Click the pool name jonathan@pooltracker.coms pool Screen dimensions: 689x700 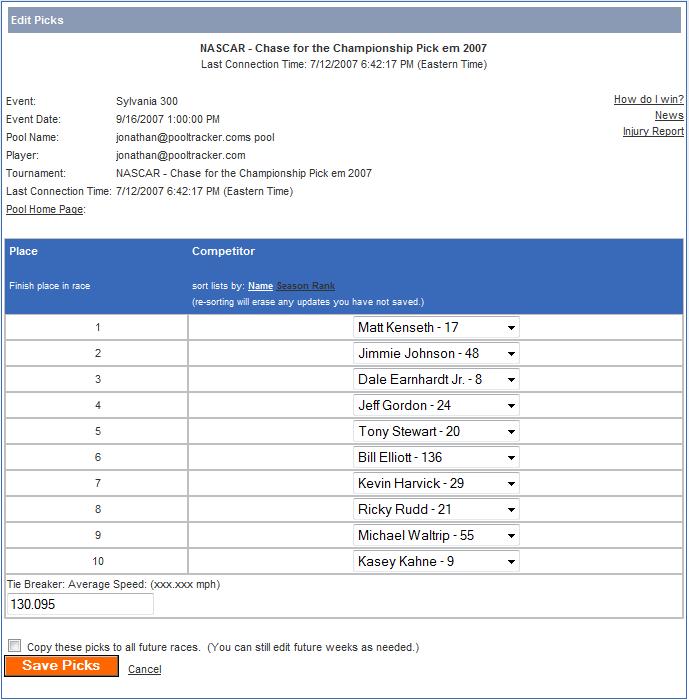(x=195, y=137)
